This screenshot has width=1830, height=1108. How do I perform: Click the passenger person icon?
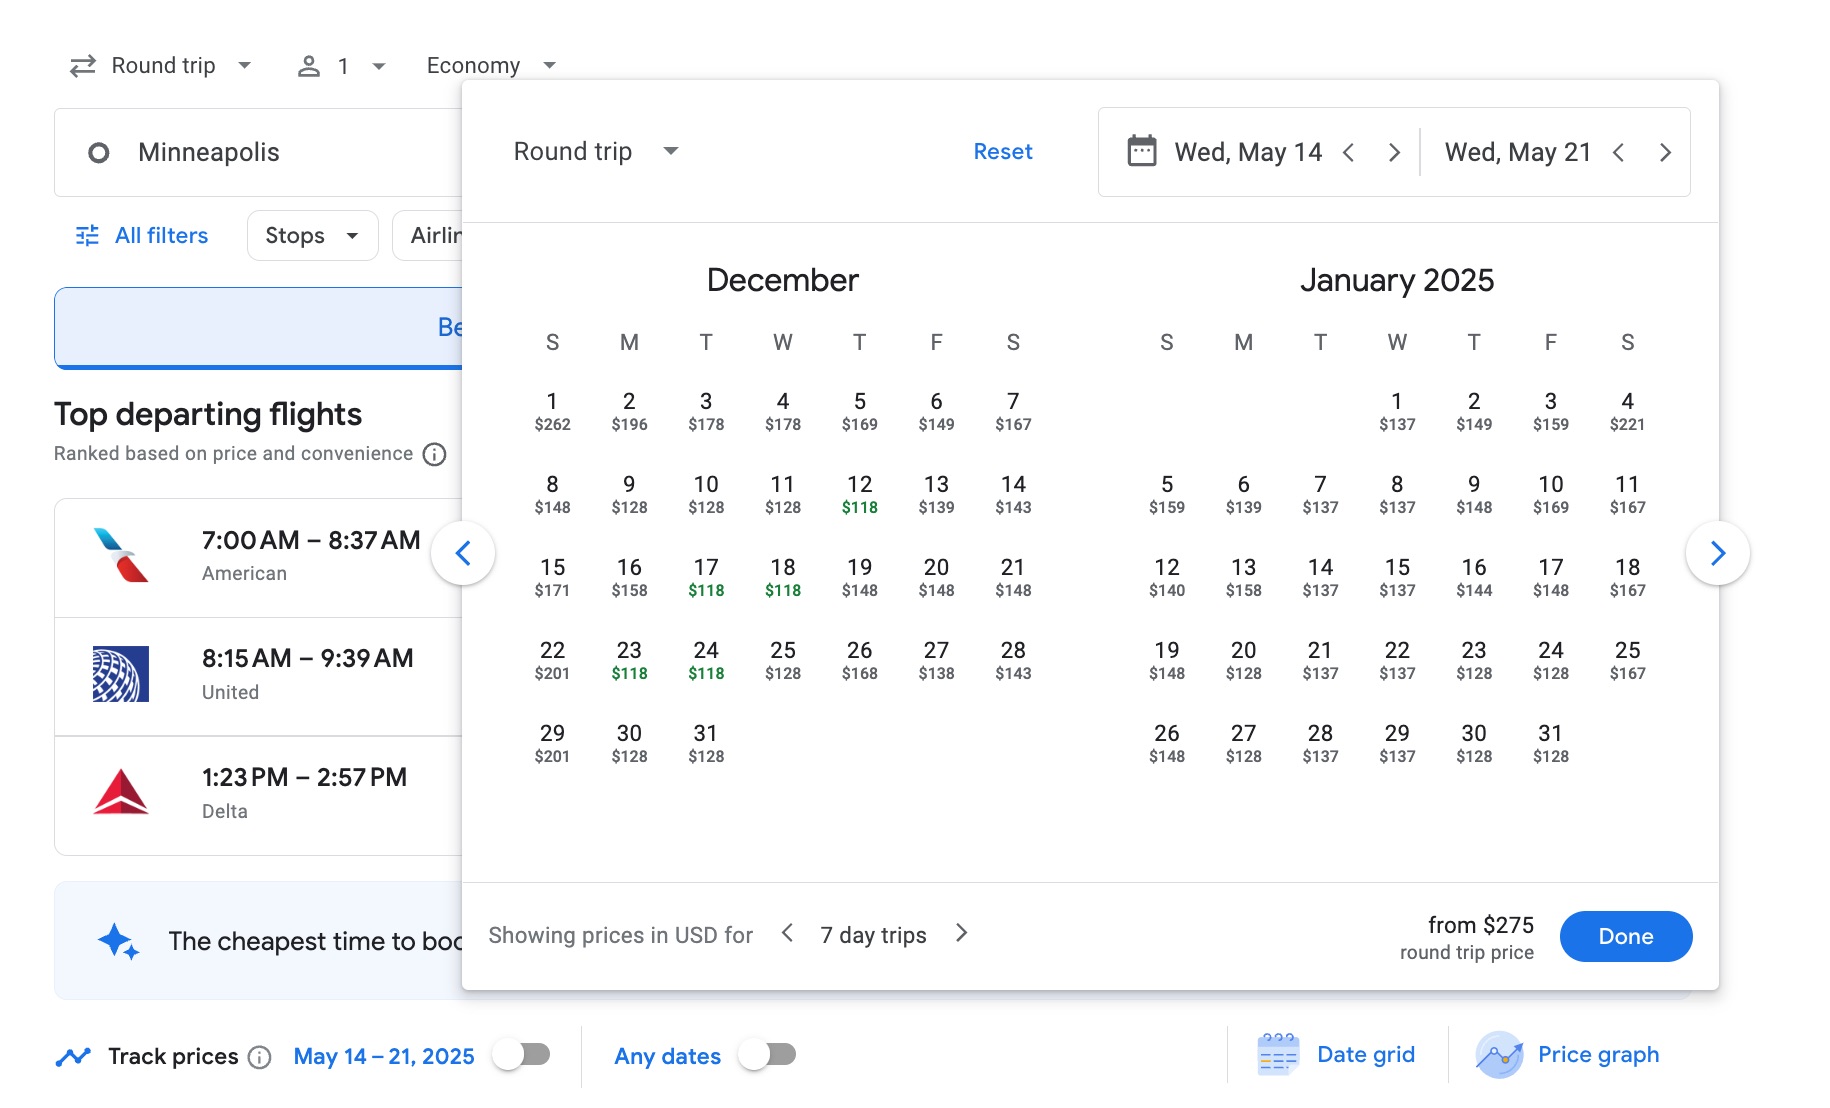(x=310, y=64)
